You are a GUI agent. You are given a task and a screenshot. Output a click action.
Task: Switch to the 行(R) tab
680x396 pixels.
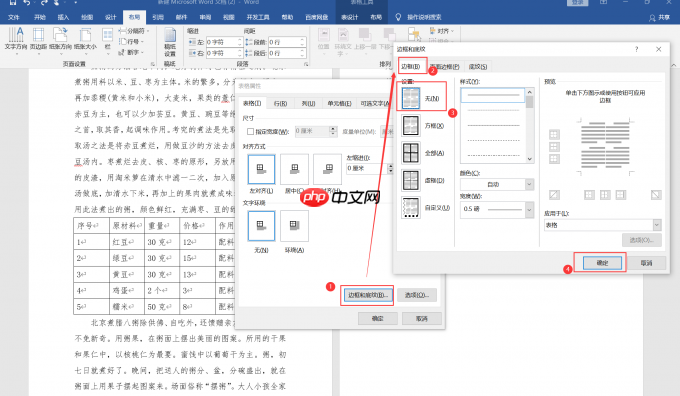pos(281,103)
